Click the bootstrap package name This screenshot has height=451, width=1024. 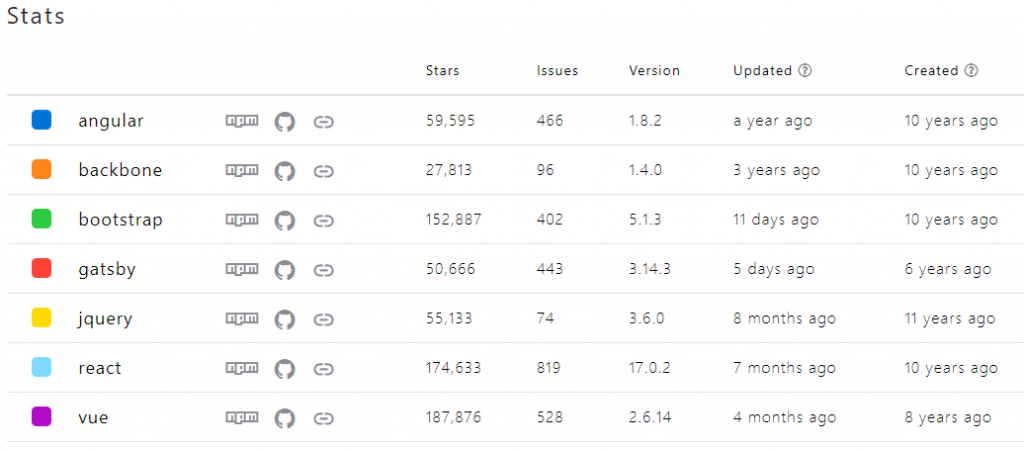[120, 220]
